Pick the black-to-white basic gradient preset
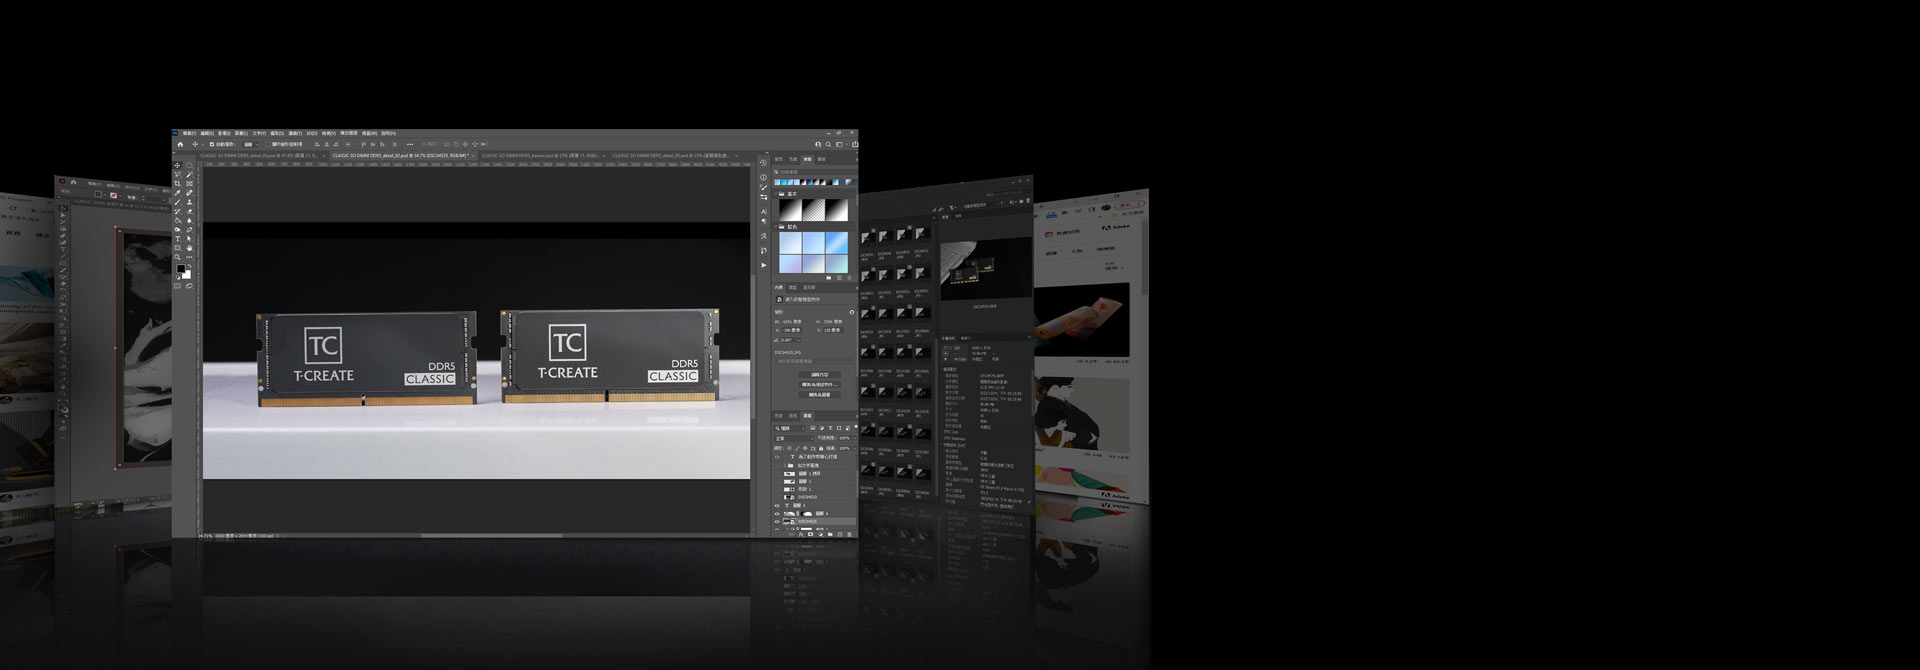 pos(790,210)
